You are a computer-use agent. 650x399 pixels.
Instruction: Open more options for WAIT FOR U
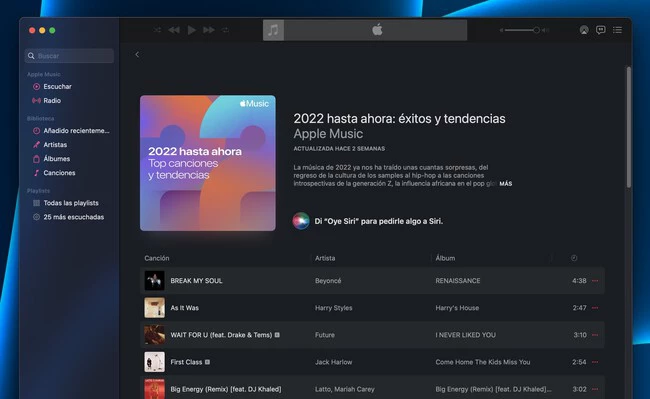(595, 335)
